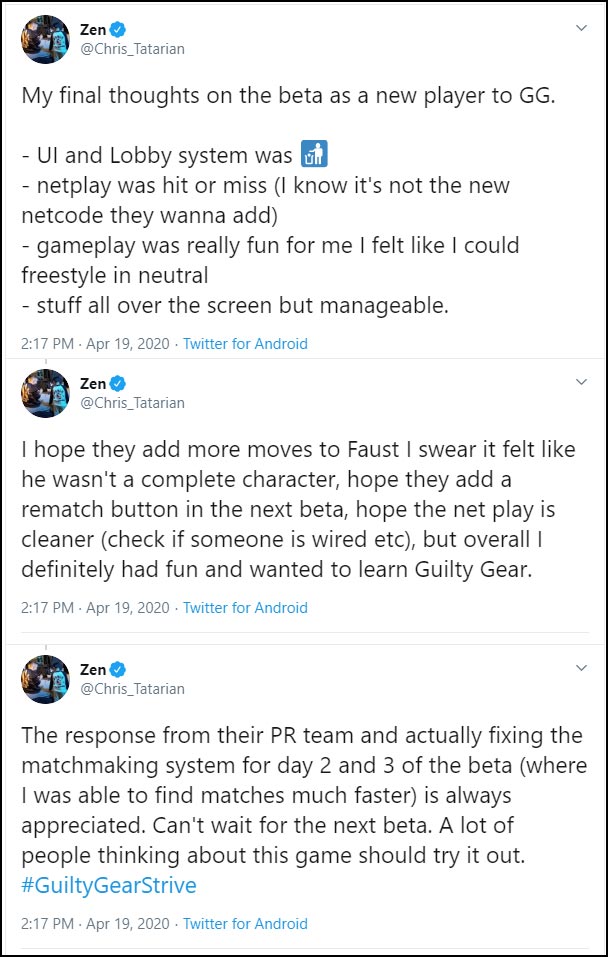Open the @Chris_Tatarian handle on the Faust tweet
The width and height of the screenshot is (608, 957).
[132, 402]
